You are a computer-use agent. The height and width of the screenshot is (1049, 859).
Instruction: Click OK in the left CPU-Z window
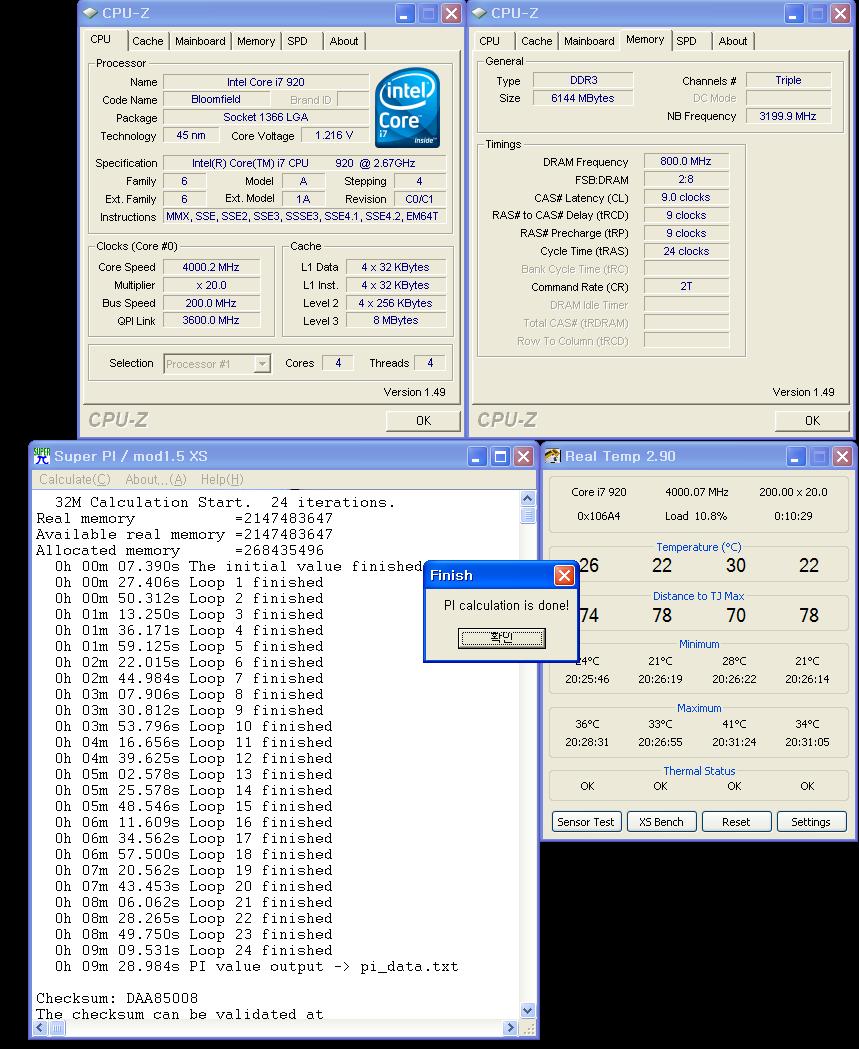pyautogui.click(x=423, y=420)
